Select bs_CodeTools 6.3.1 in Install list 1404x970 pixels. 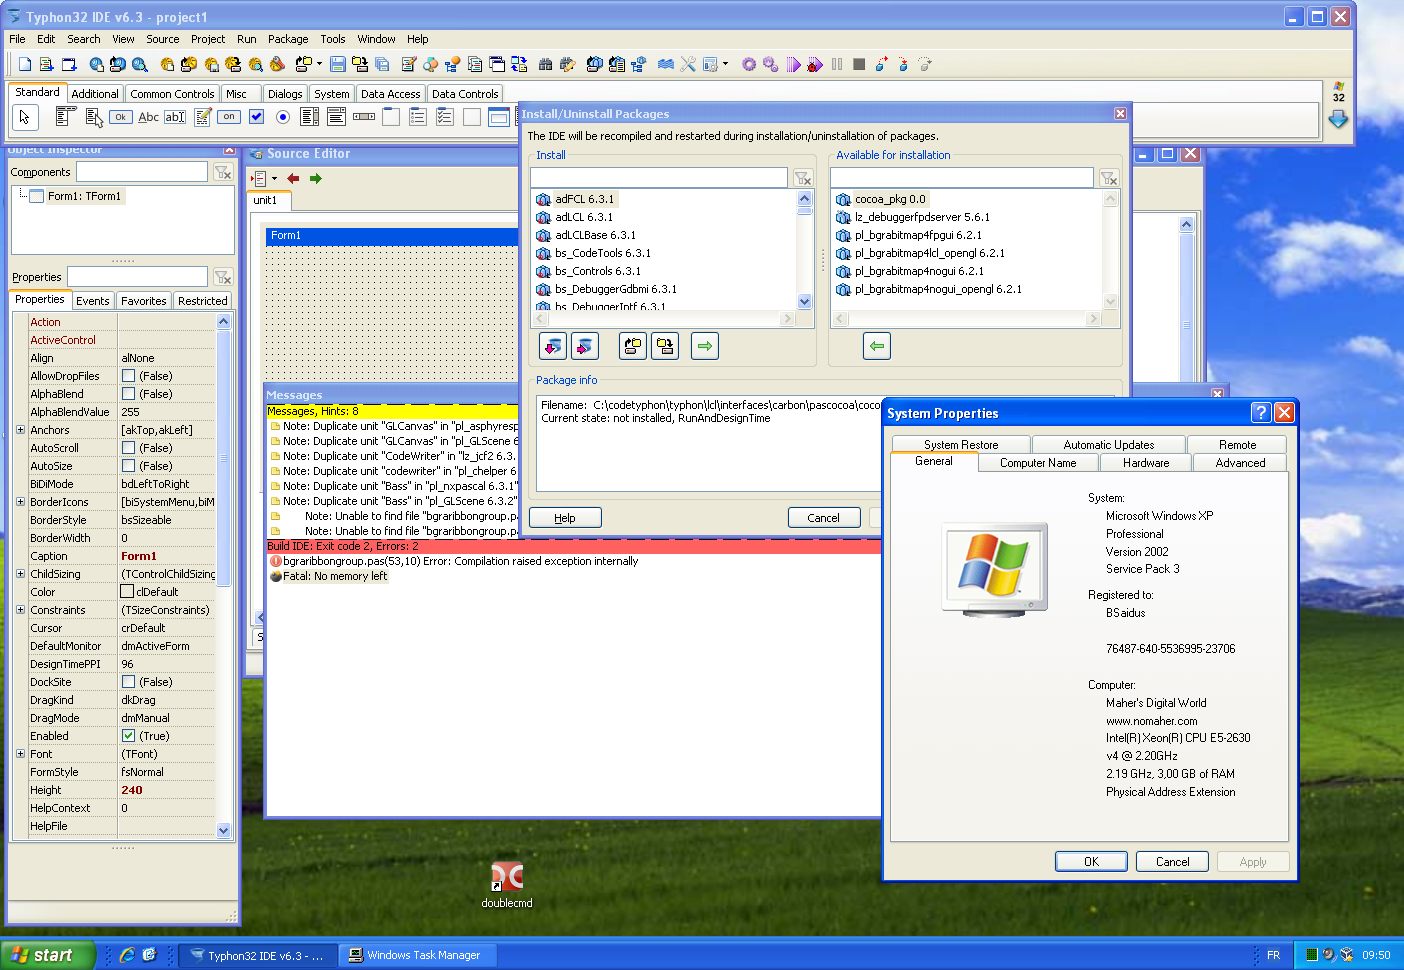(x=603, y=253)
